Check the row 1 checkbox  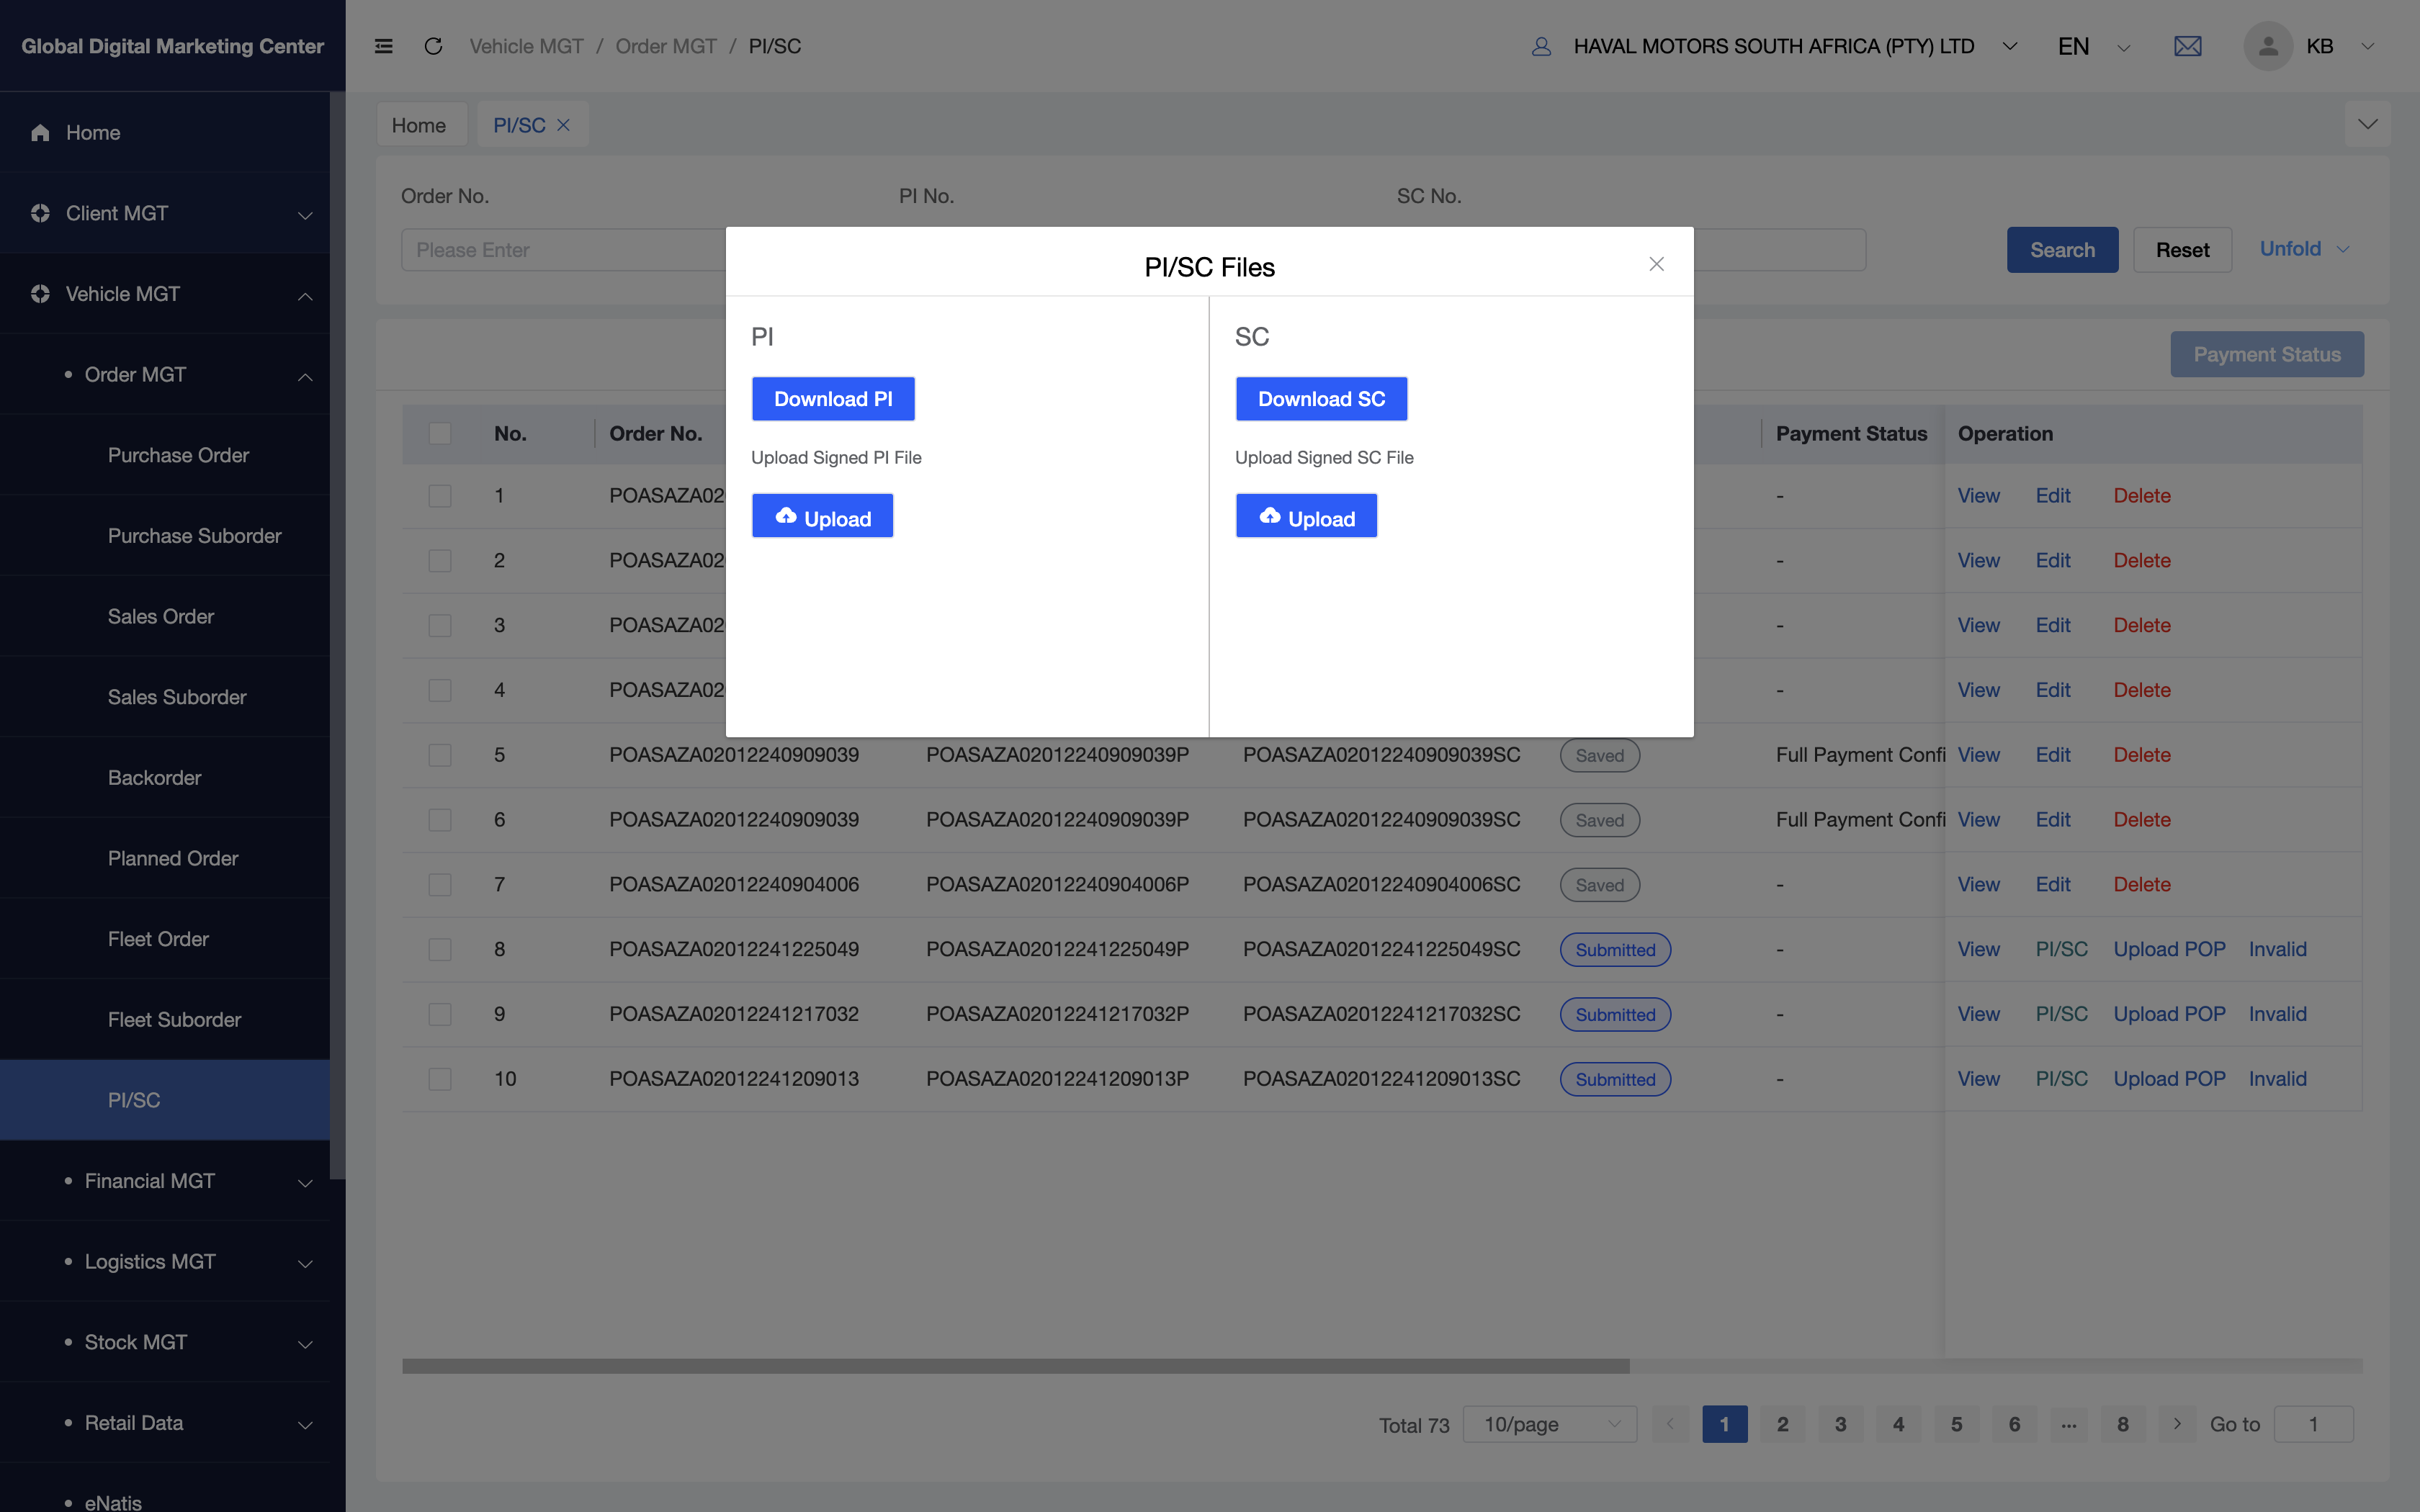click(440, 496)
